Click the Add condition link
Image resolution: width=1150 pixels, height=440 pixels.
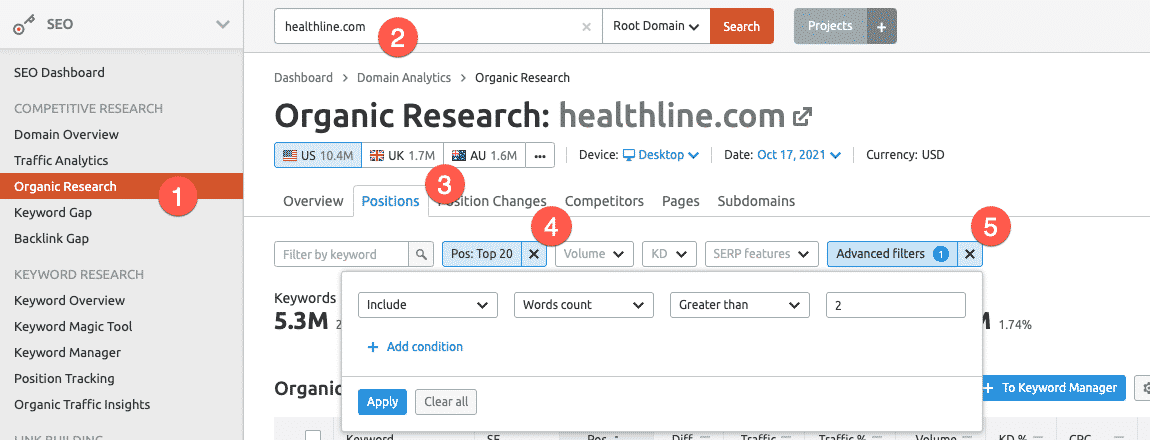[415, 347]
